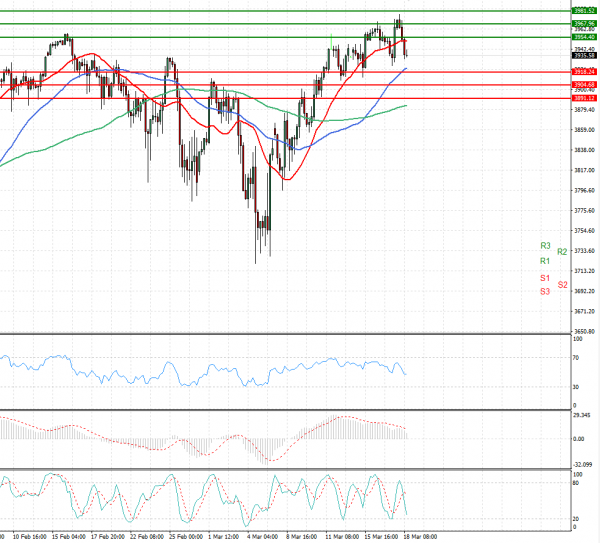The height and width of the screenshot is (543, 600).
Task: Click the stochastic panel 20 level label
Action: click(576, 519)
